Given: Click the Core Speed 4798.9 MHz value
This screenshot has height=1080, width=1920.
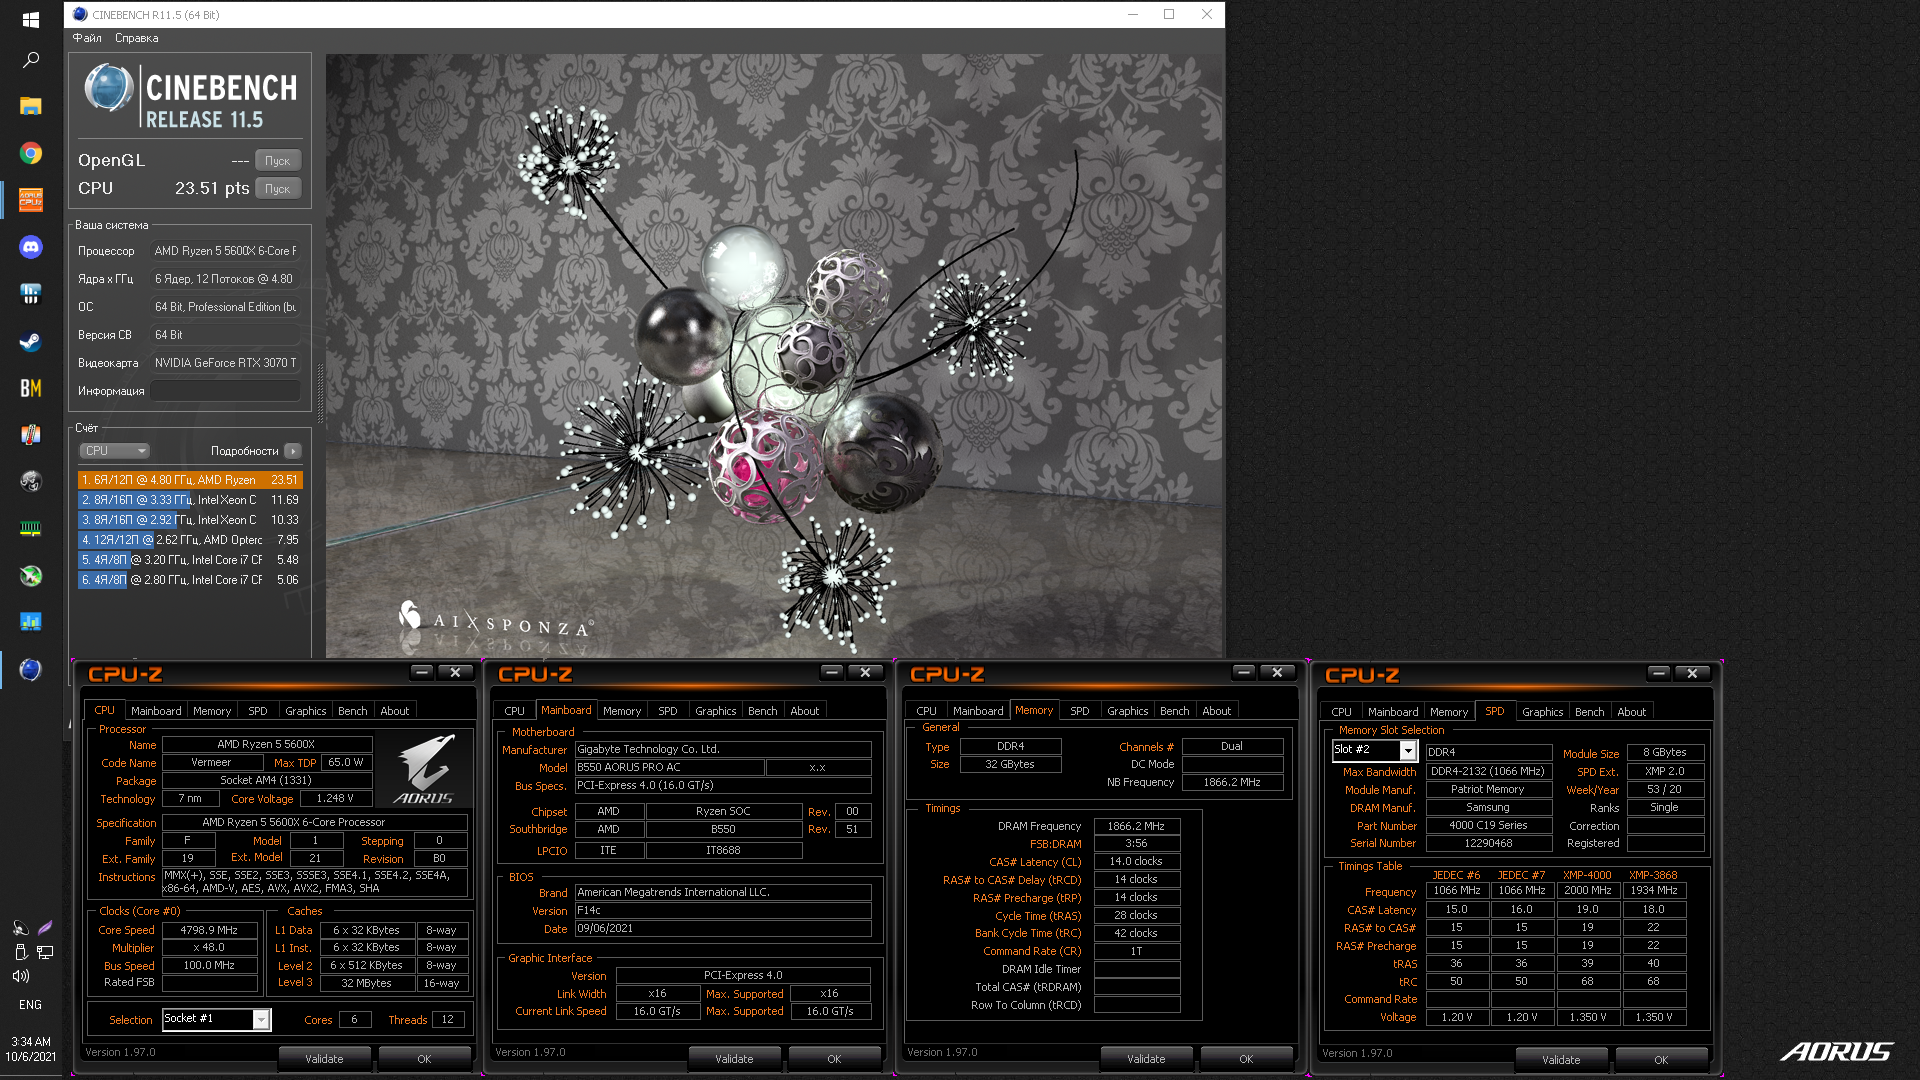Looking at the screenshot, I should coord(209,930).
